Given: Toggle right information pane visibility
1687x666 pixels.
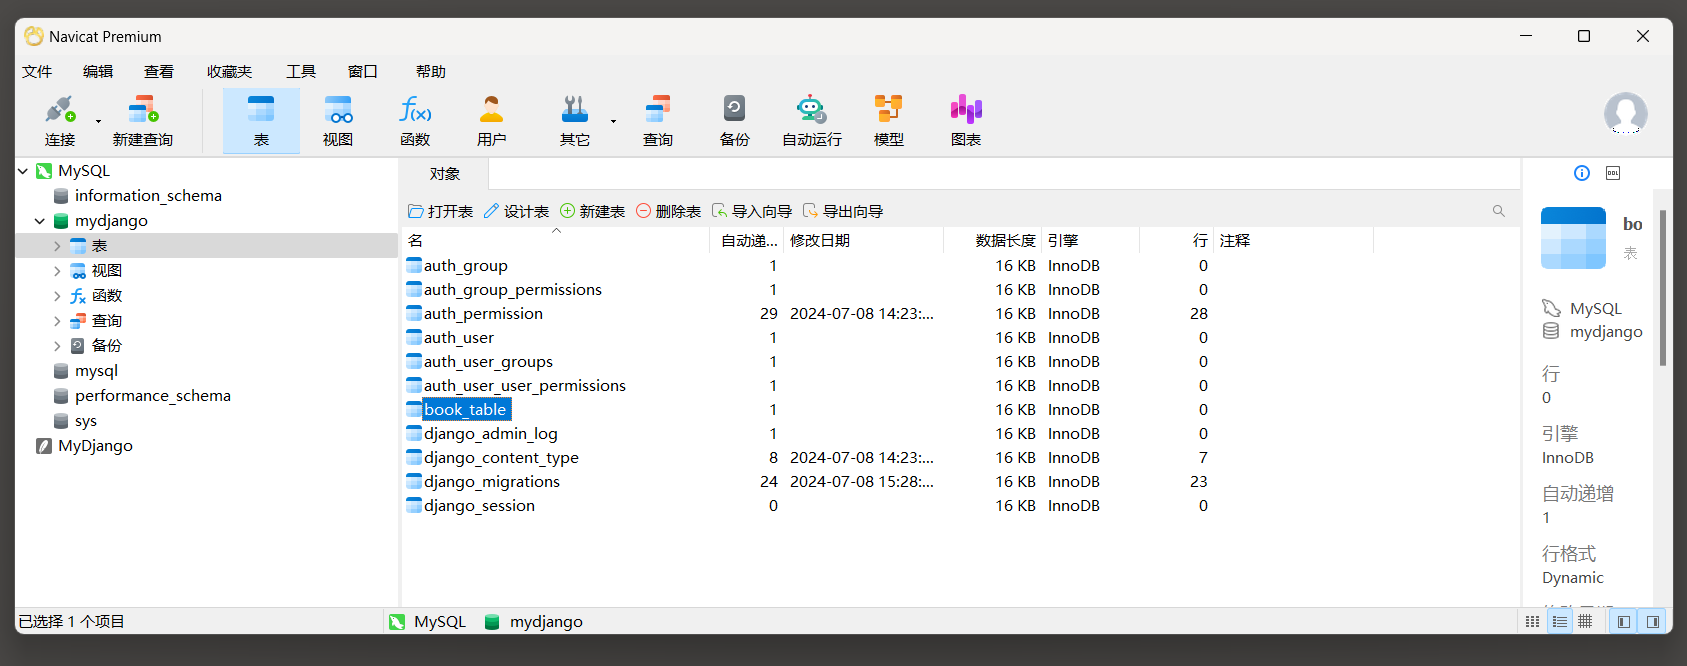Looking at the screenshot, I should pos(1653,622).
